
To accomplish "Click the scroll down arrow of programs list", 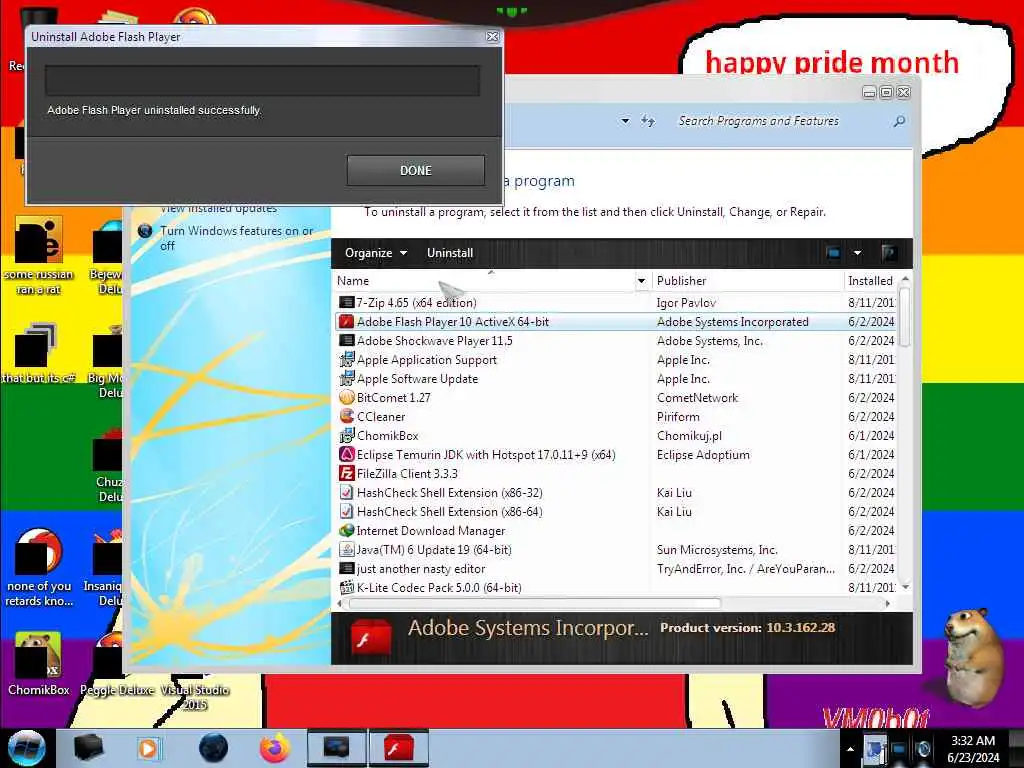I will [x=905, y=587].
